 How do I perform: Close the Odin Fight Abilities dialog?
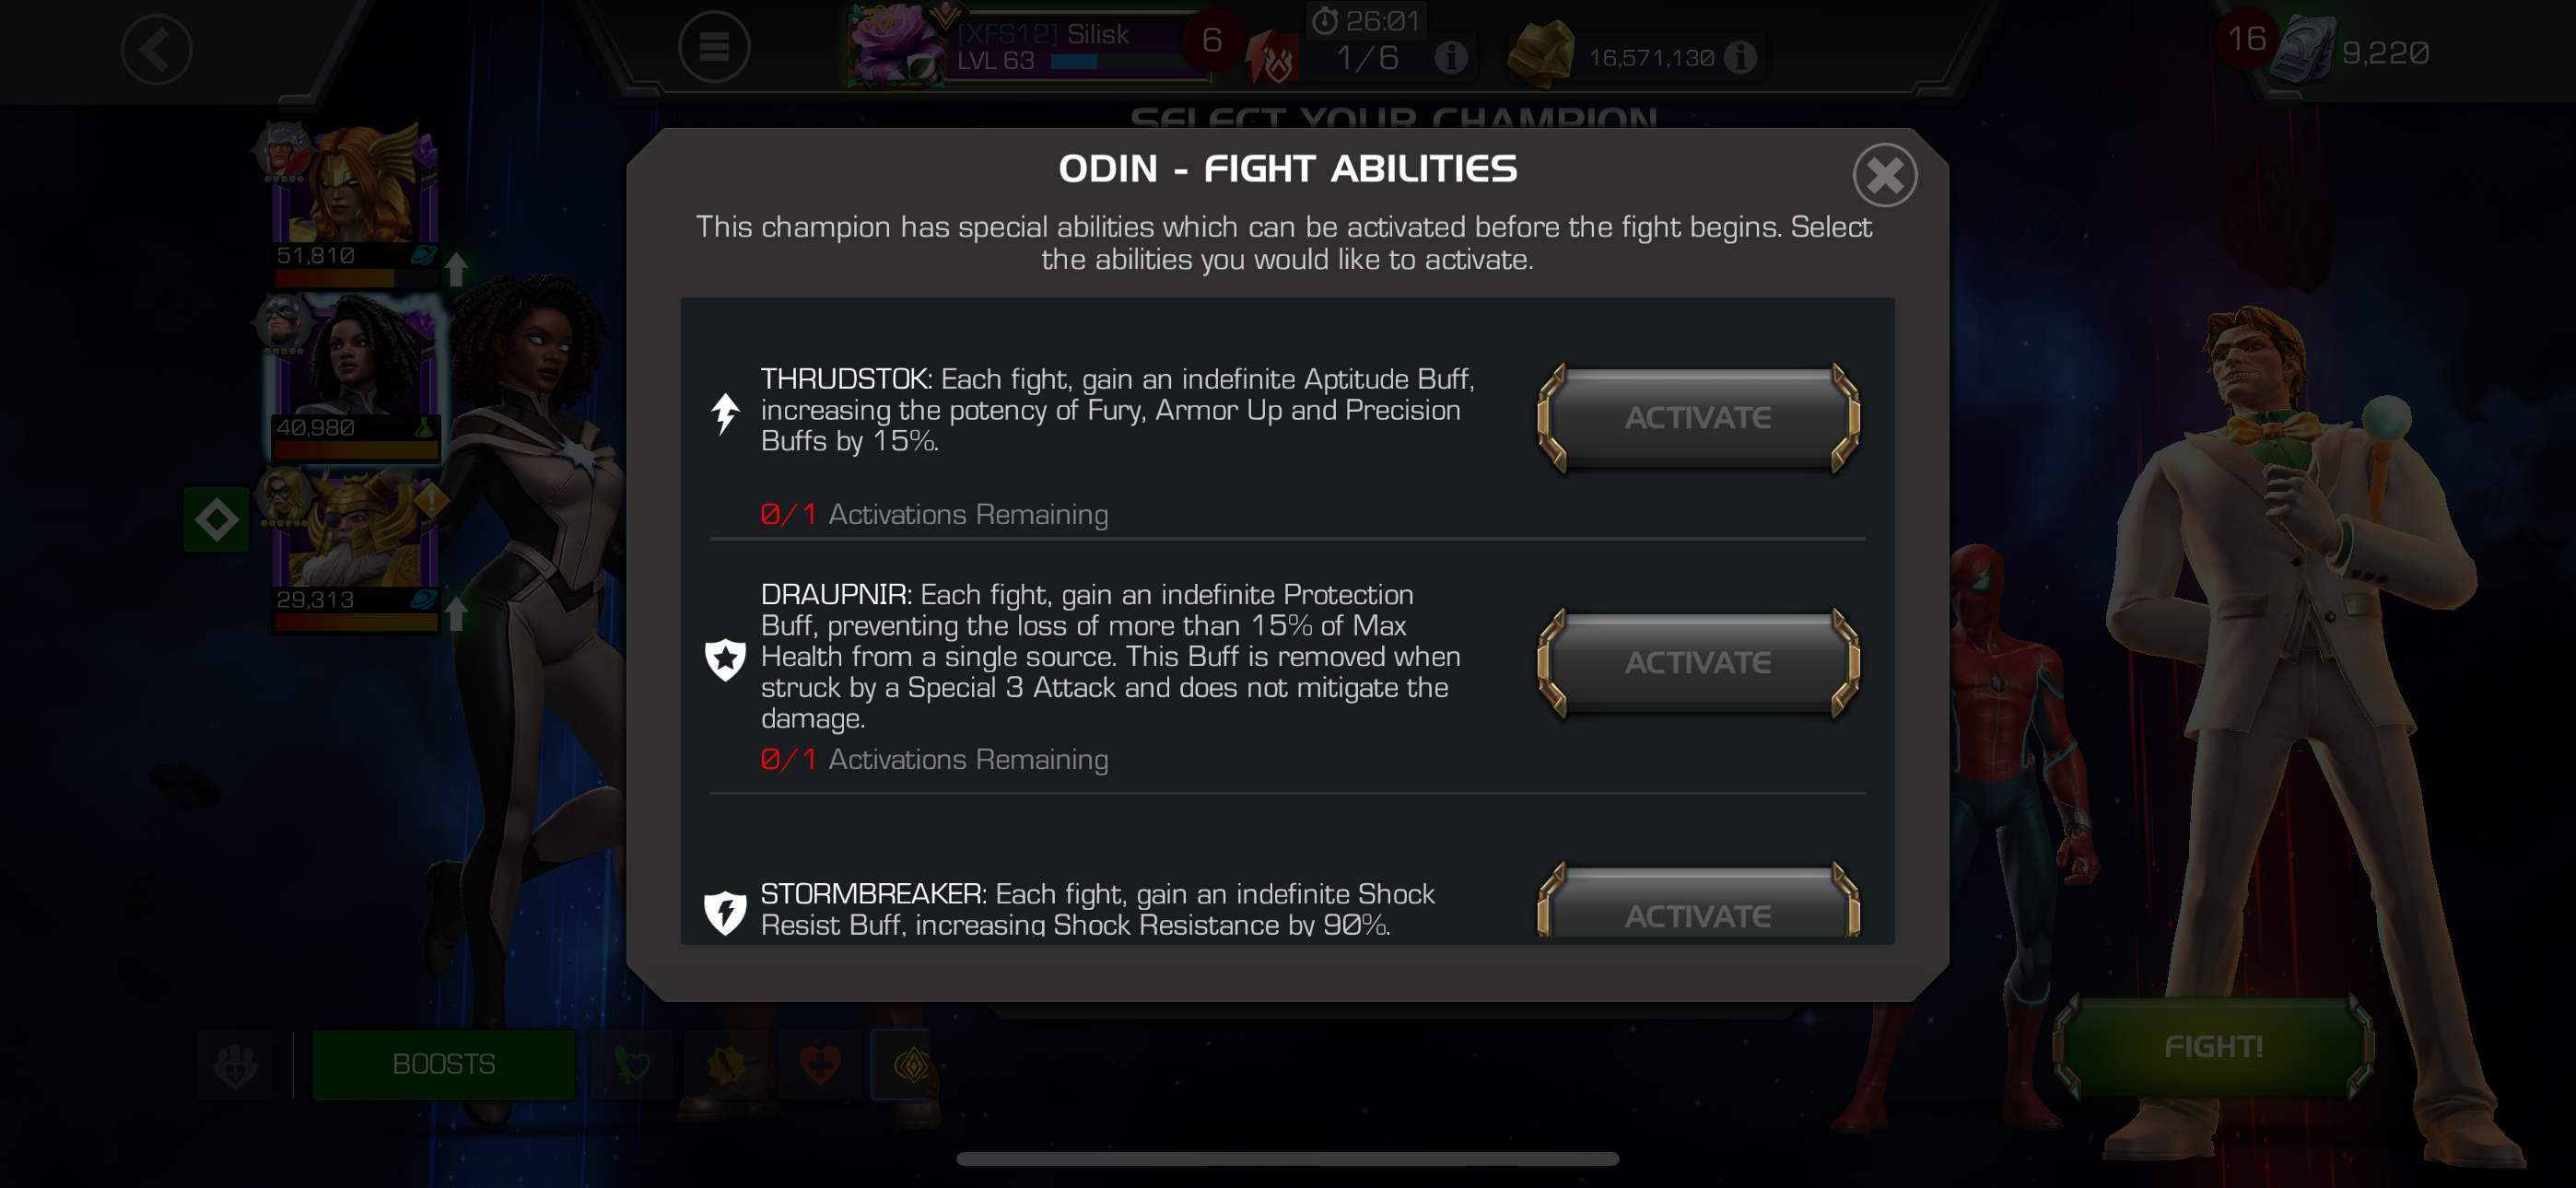1885,176
